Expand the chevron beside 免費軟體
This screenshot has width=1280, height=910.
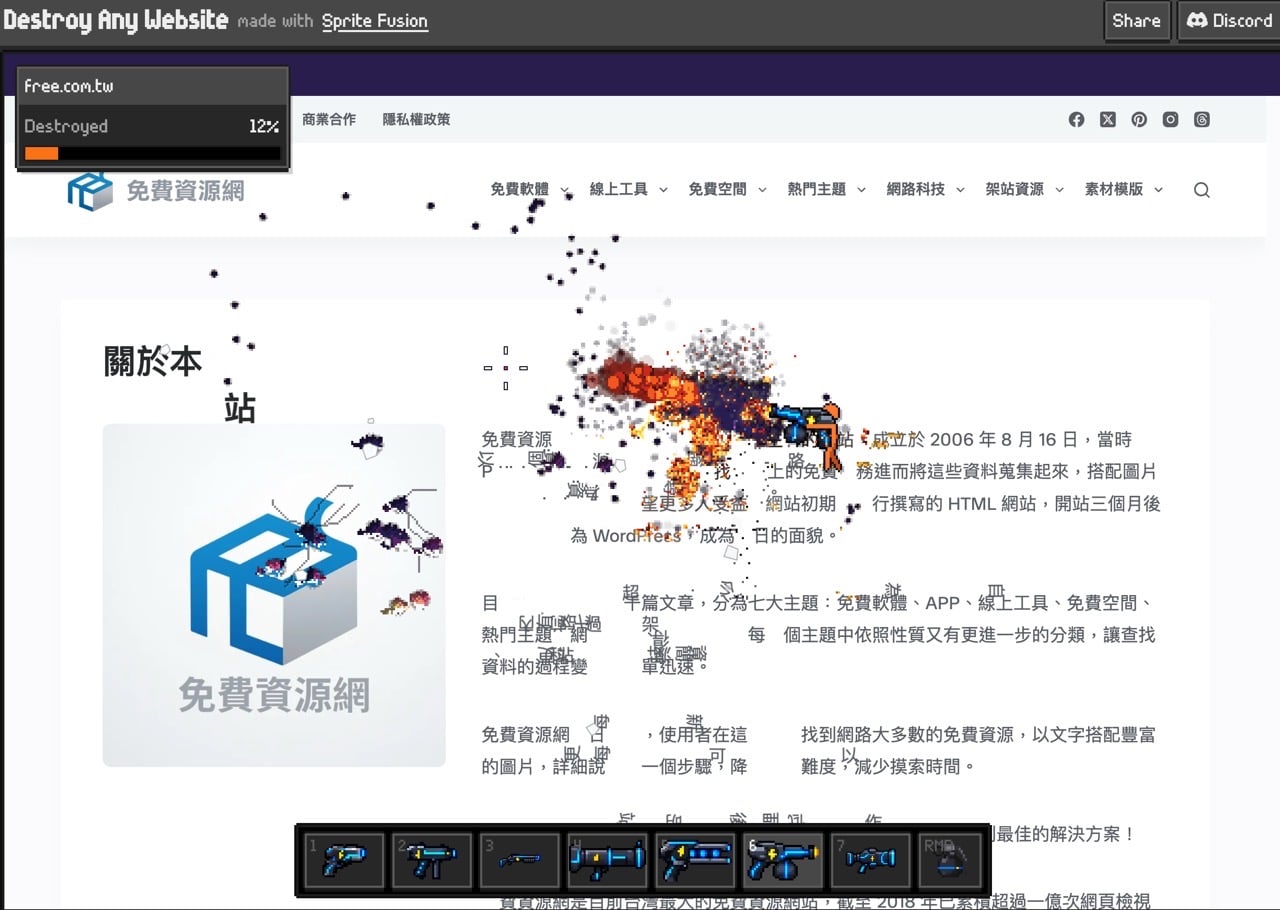click(x=565, y=190)
